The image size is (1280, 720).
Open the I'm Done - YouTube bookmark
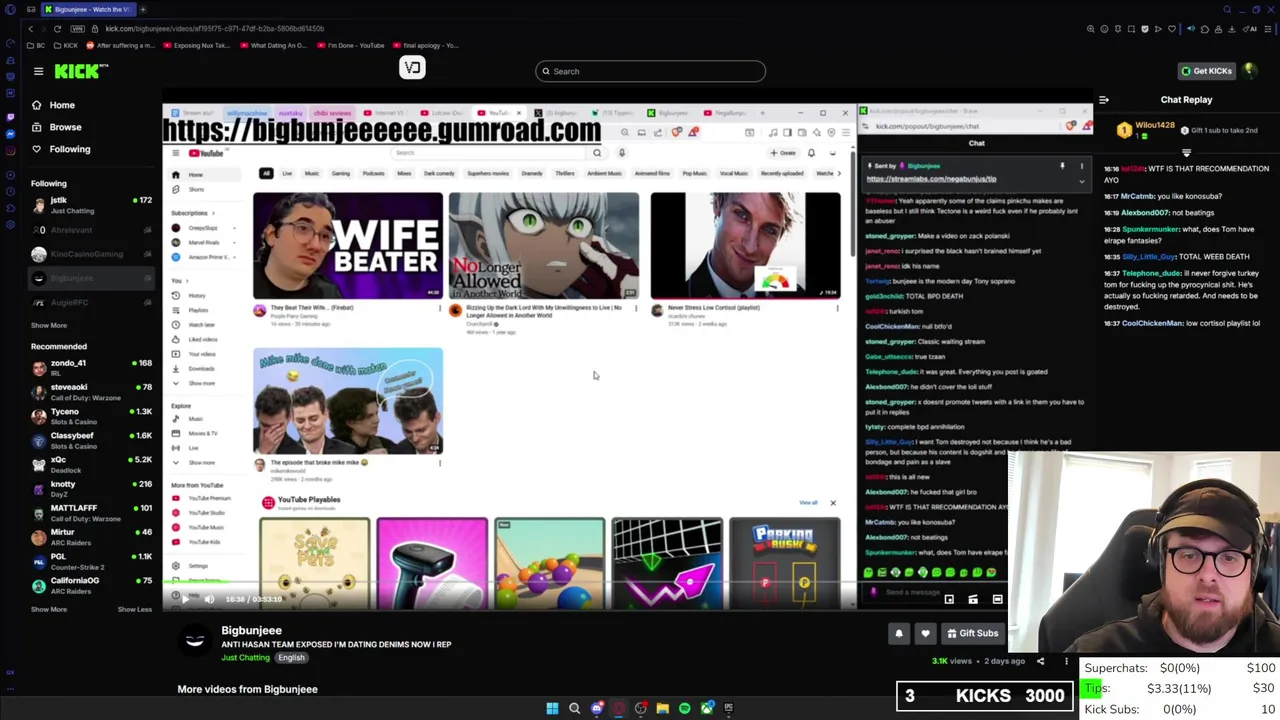click(350, 45)
